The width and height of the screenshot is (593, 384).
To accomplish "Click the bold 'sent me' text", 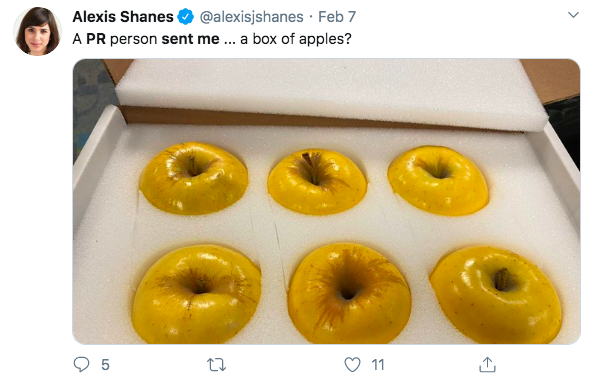I will pyautogui.click(x=190, y=39).
